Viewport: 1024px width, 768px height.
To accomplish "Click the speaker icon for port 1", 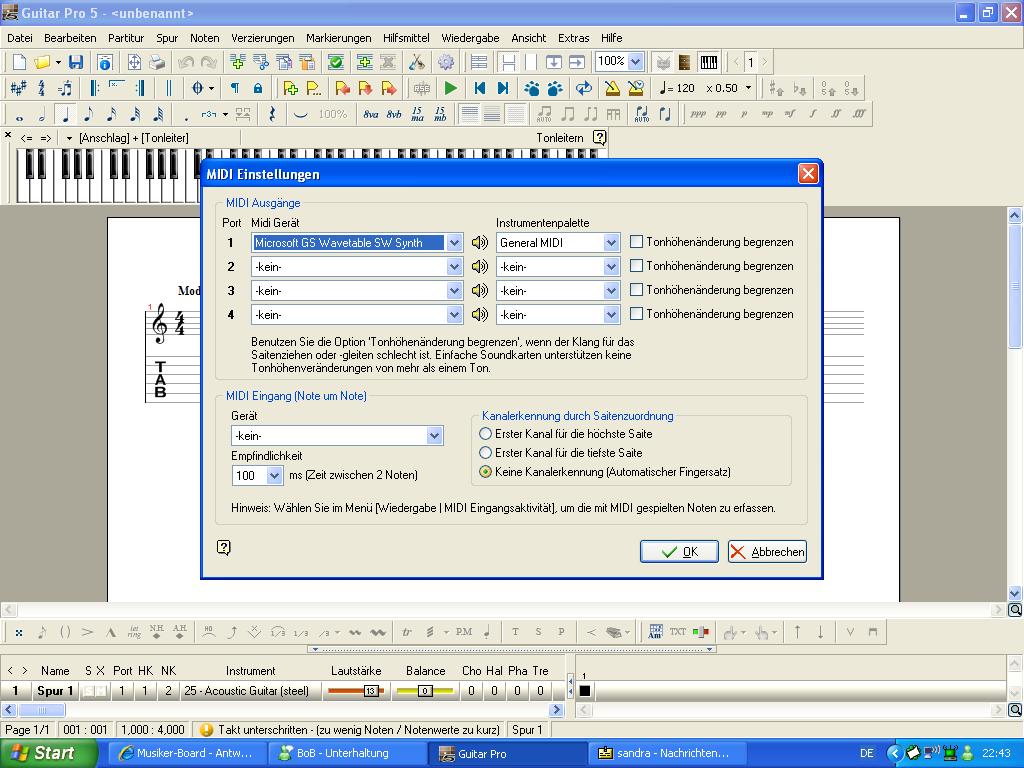I will 480,242.
